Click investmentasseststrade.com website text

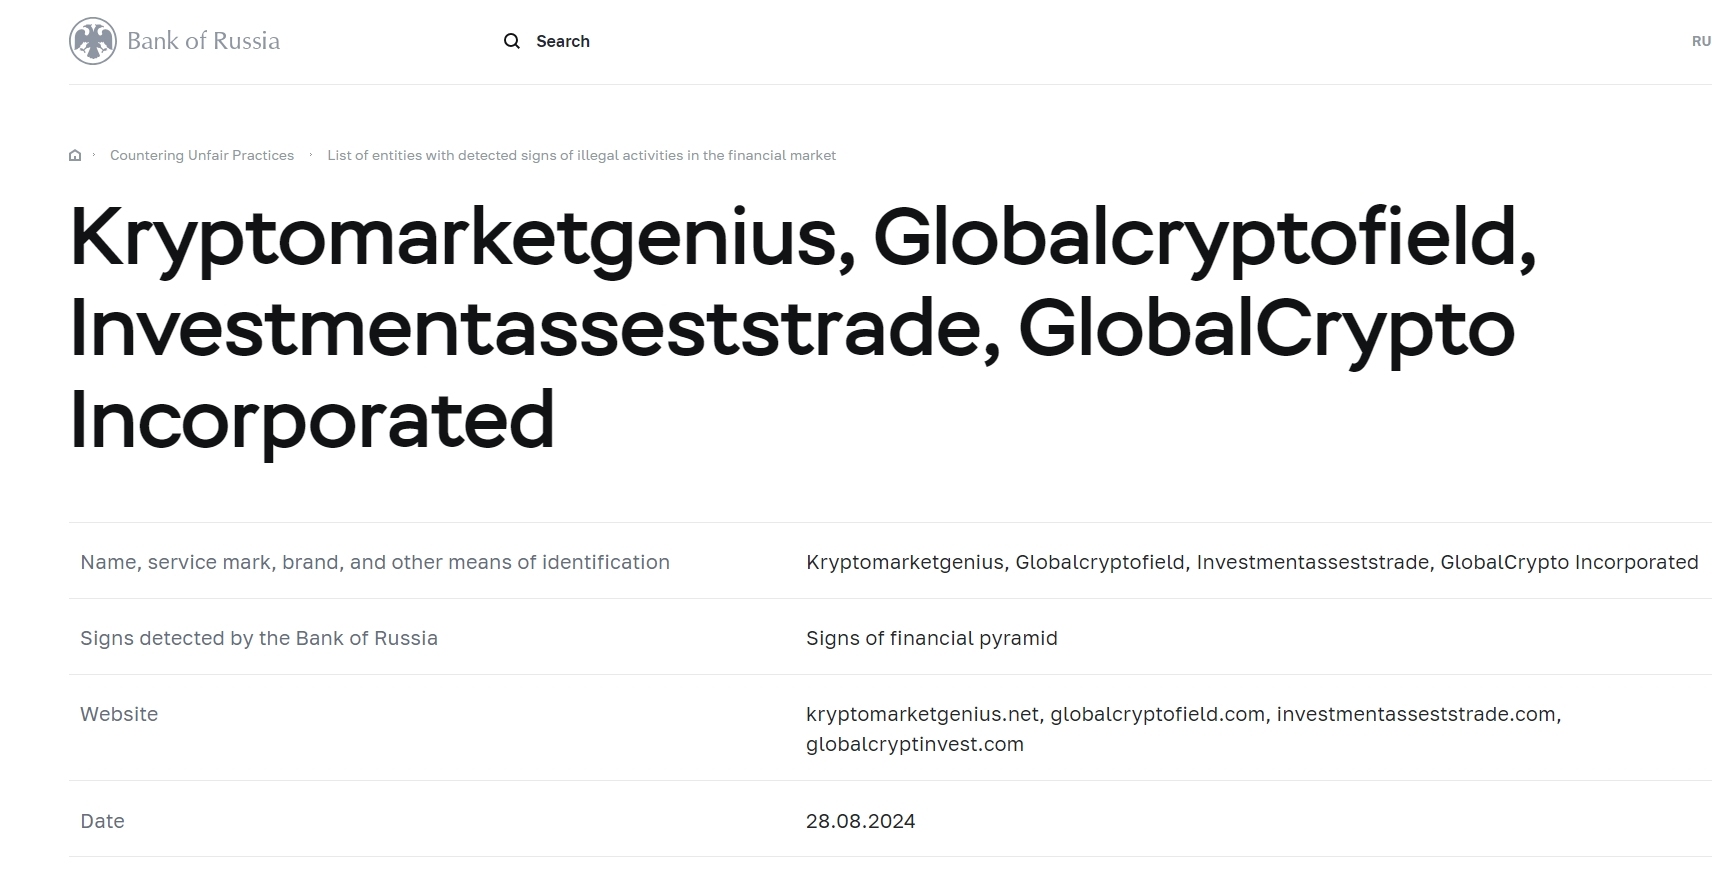pyautogui.click(x=1416, y=714)
